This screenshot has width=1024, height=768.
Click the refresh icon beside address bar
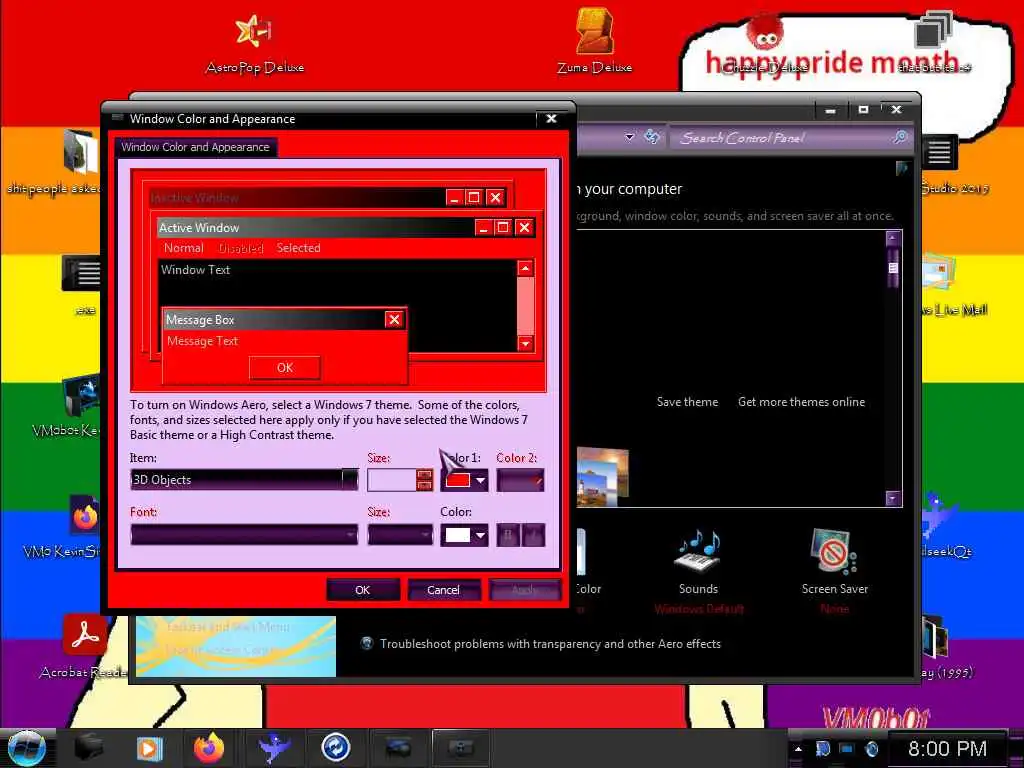(x=651, y=136)
